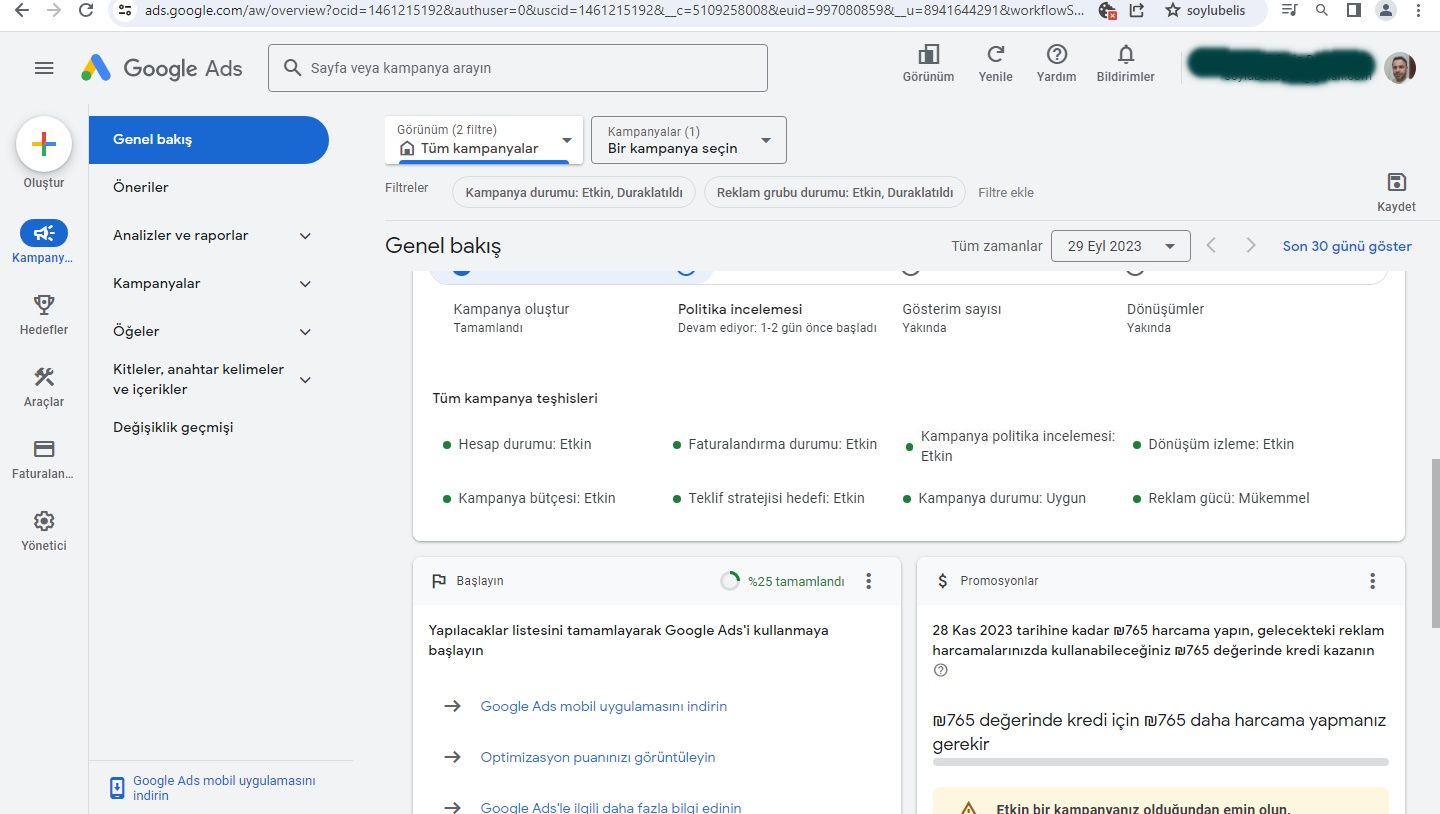Click the ₪765 spending progress bar
Image resolution: width=1440 pixels, height=814 pixels.
click(x=1160, y=762)
